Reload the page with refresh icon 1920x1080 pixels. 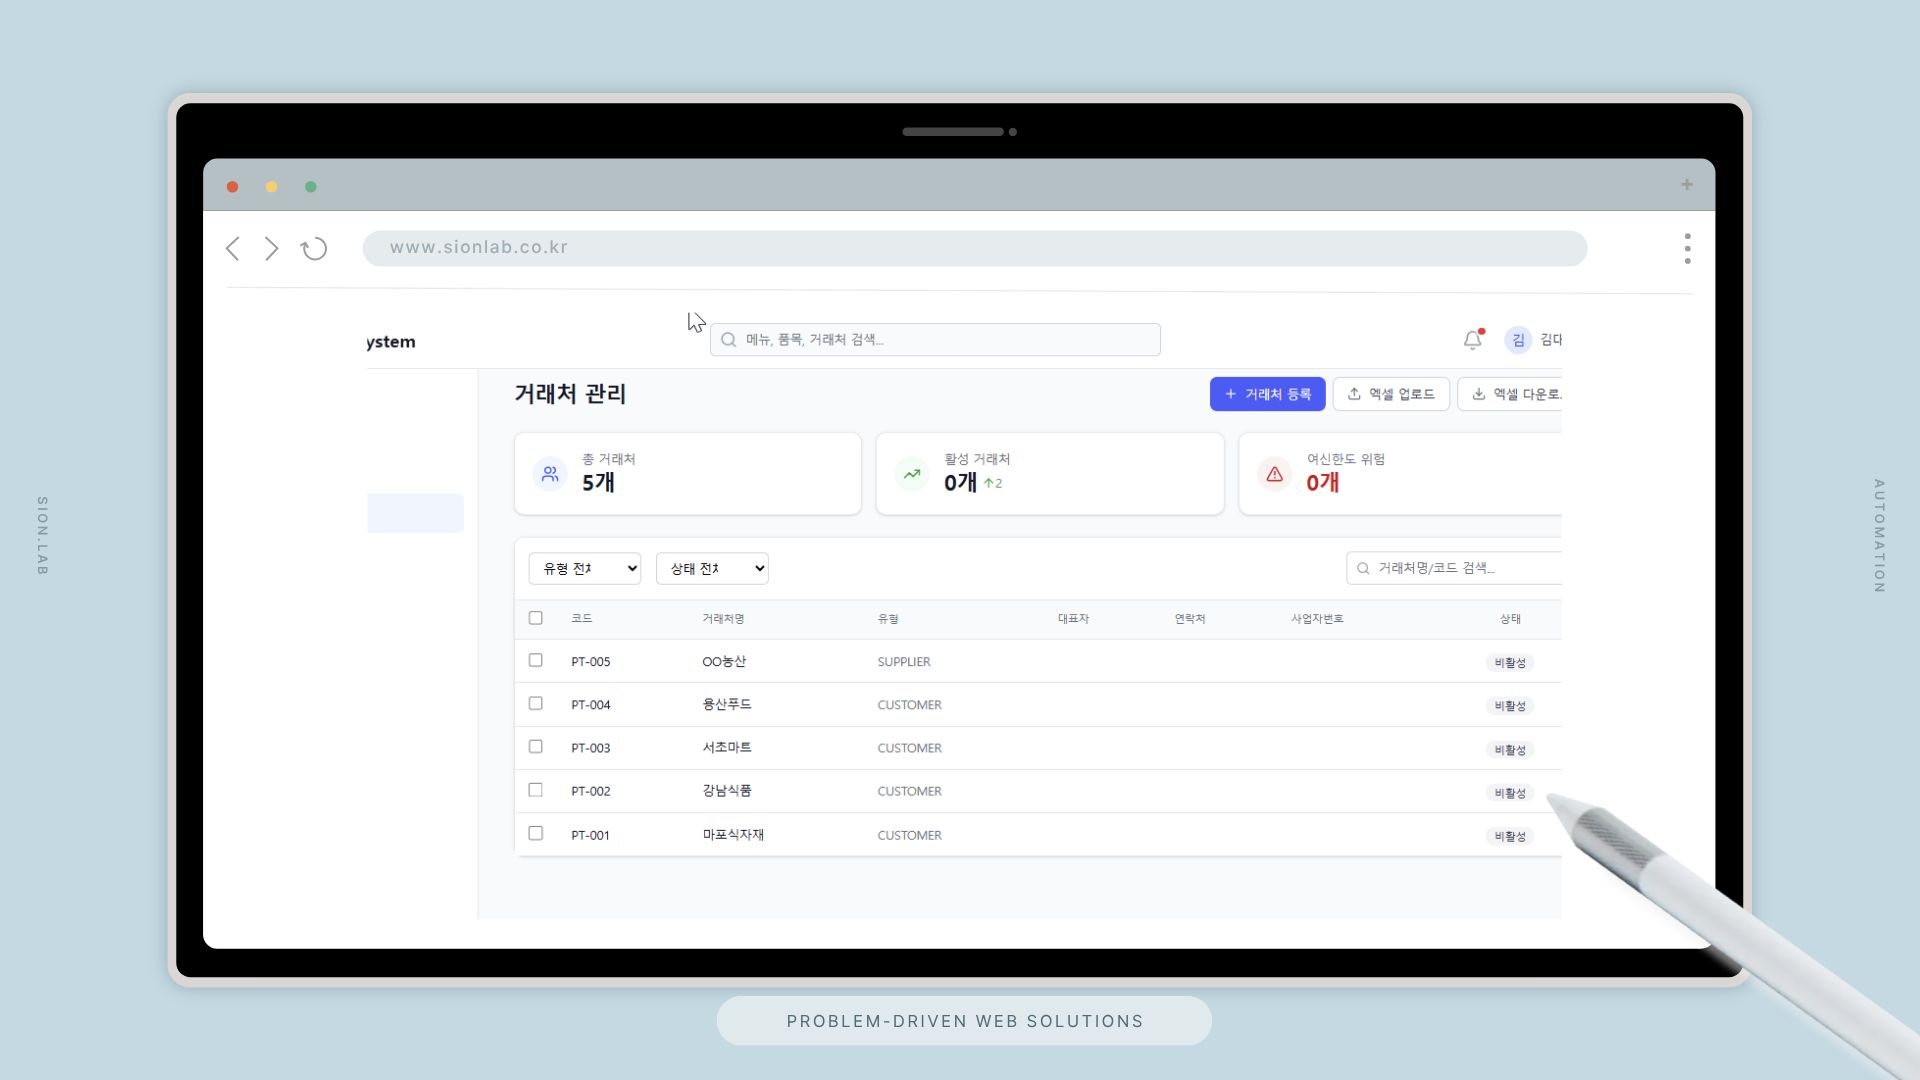click(314, 249)
